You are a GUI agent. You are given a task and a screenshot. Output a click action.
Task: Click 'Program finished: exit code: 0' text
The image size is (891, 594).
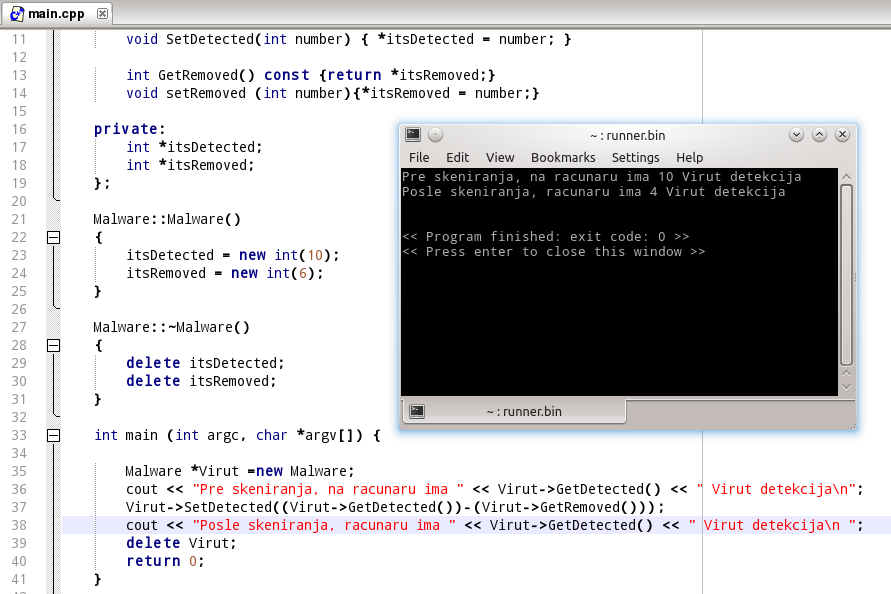[546, 236]
